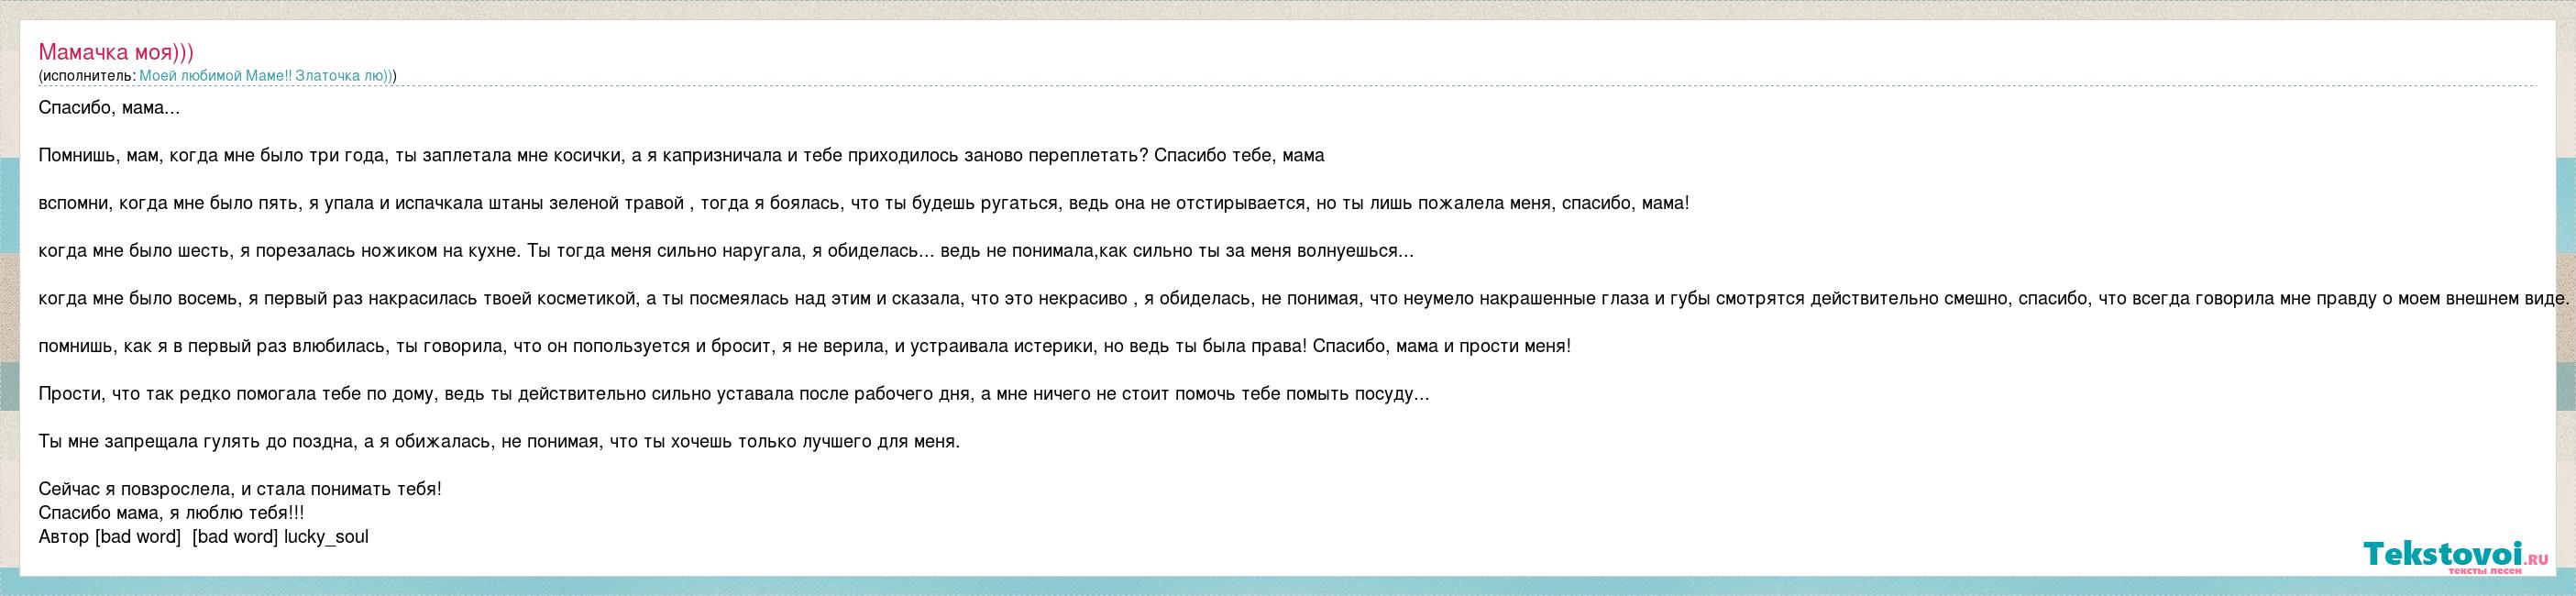2576x596 pixels.
Task: Click the line starting 'Ты мне запрещала гулять'
Action: pos(498,442)
